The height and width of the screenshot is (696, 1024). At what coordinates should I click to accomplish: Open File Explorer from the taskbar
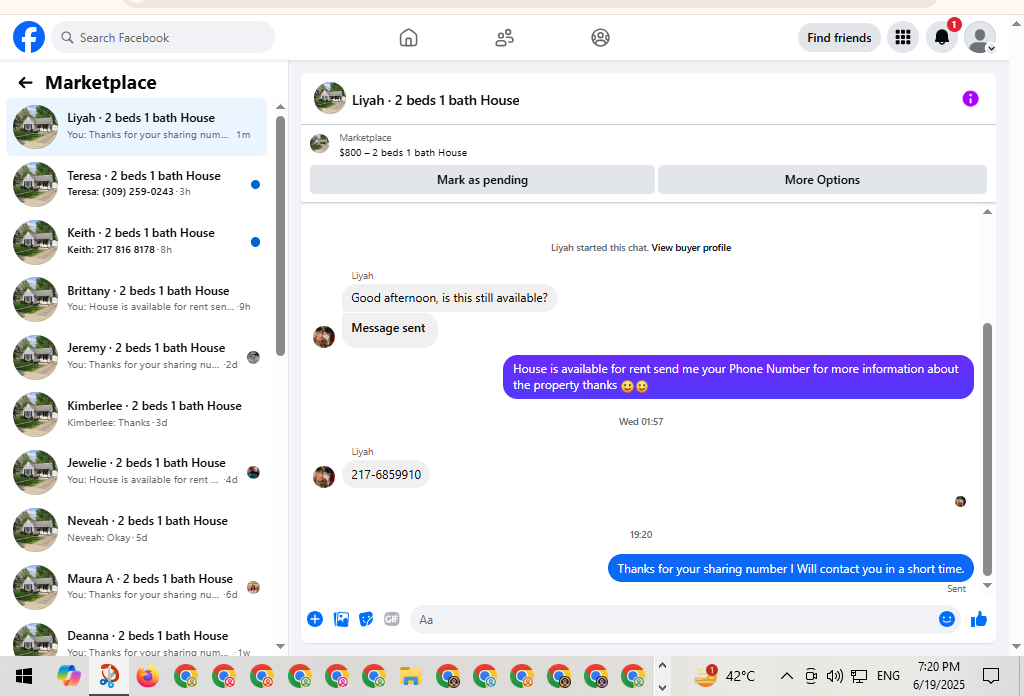click(x=410, y=676)
